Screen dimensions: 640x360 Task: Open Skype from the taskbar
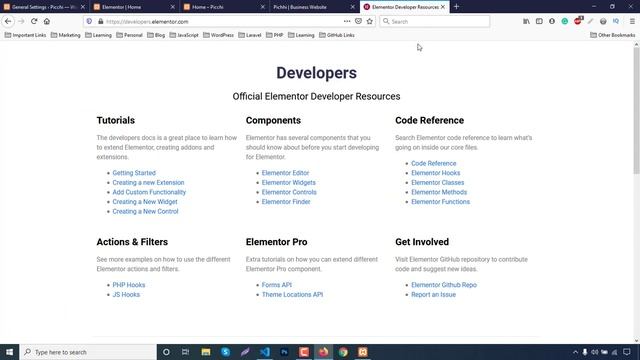click(225, 352)
